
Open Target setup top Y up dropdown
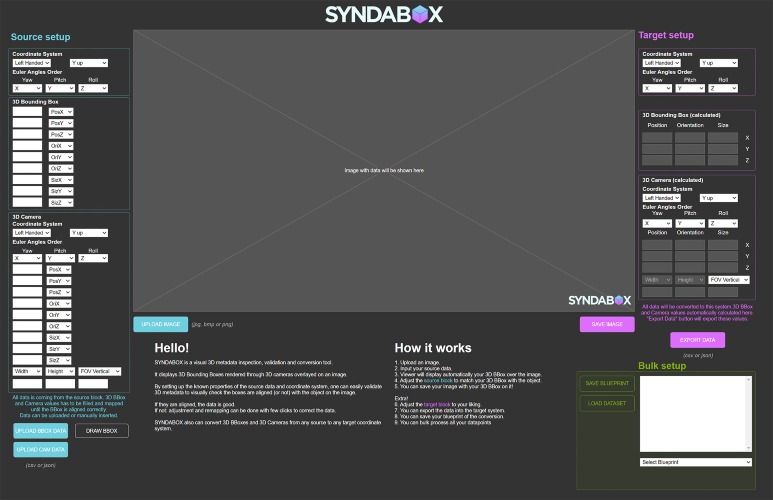pyautogui.click(x=719, y=63)
